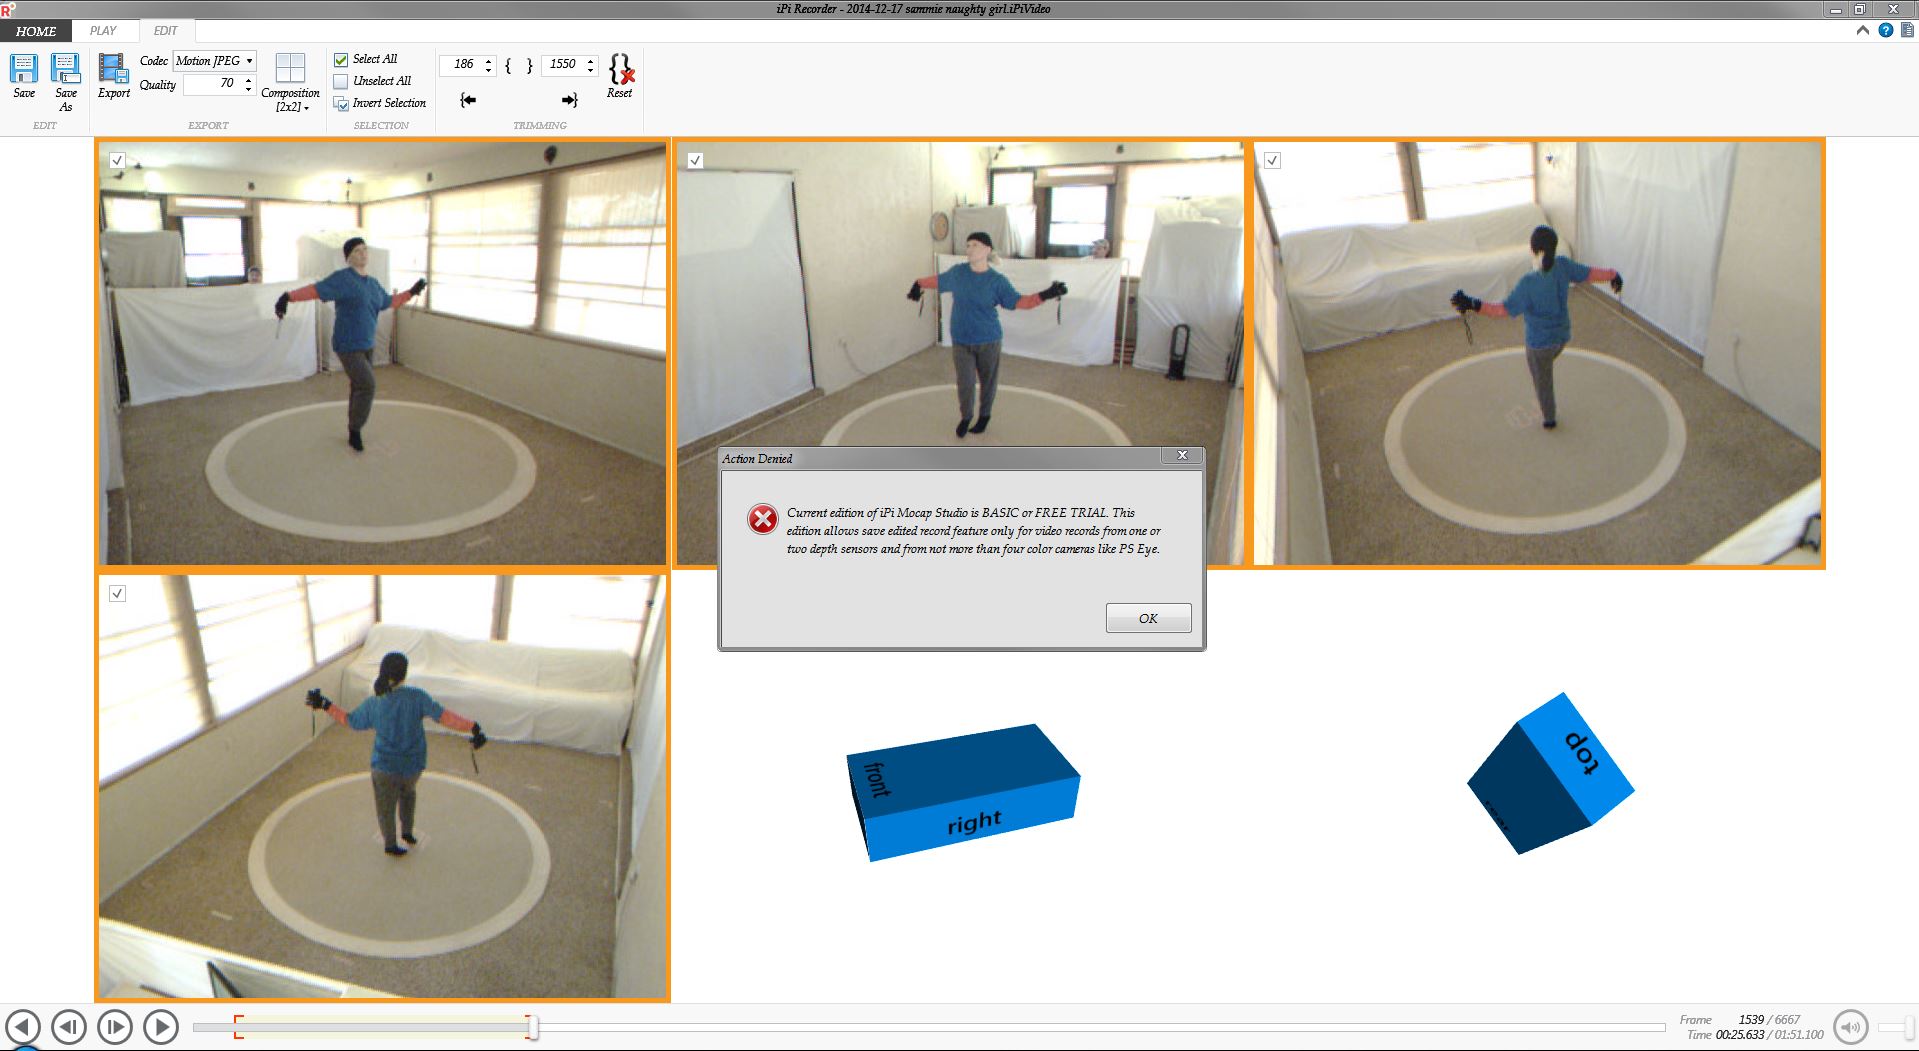Set trim start with the left brace icon
1919x1051 pixels.
coord(509,65)
